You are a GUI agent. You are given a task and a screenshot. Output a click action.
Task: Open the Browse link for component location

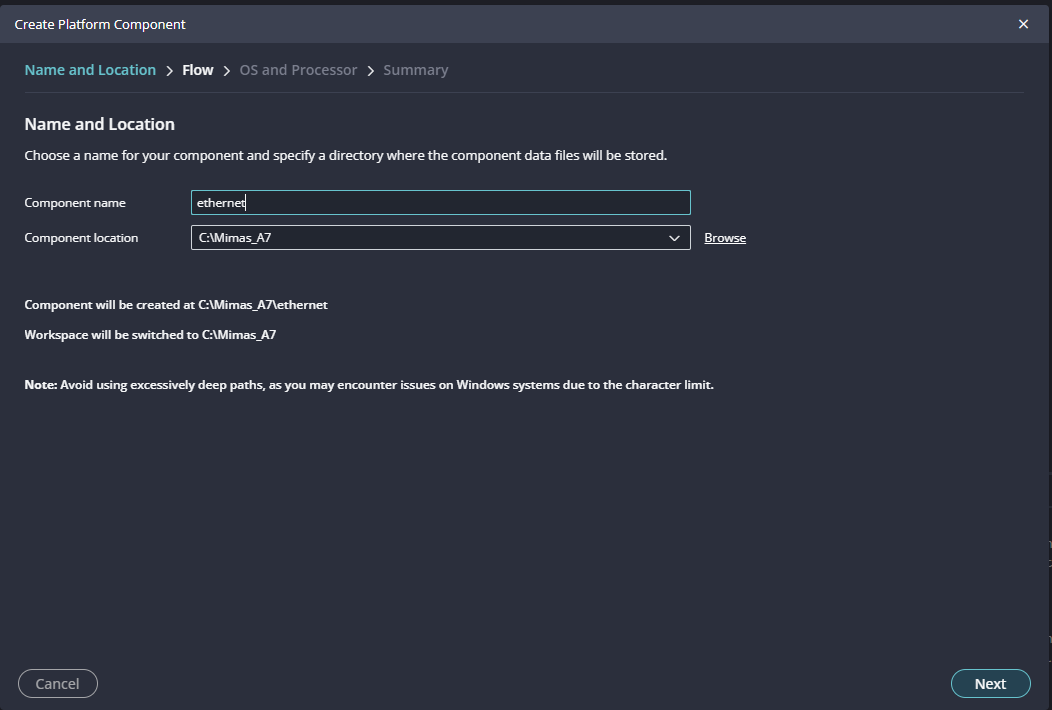coord(725,238)
